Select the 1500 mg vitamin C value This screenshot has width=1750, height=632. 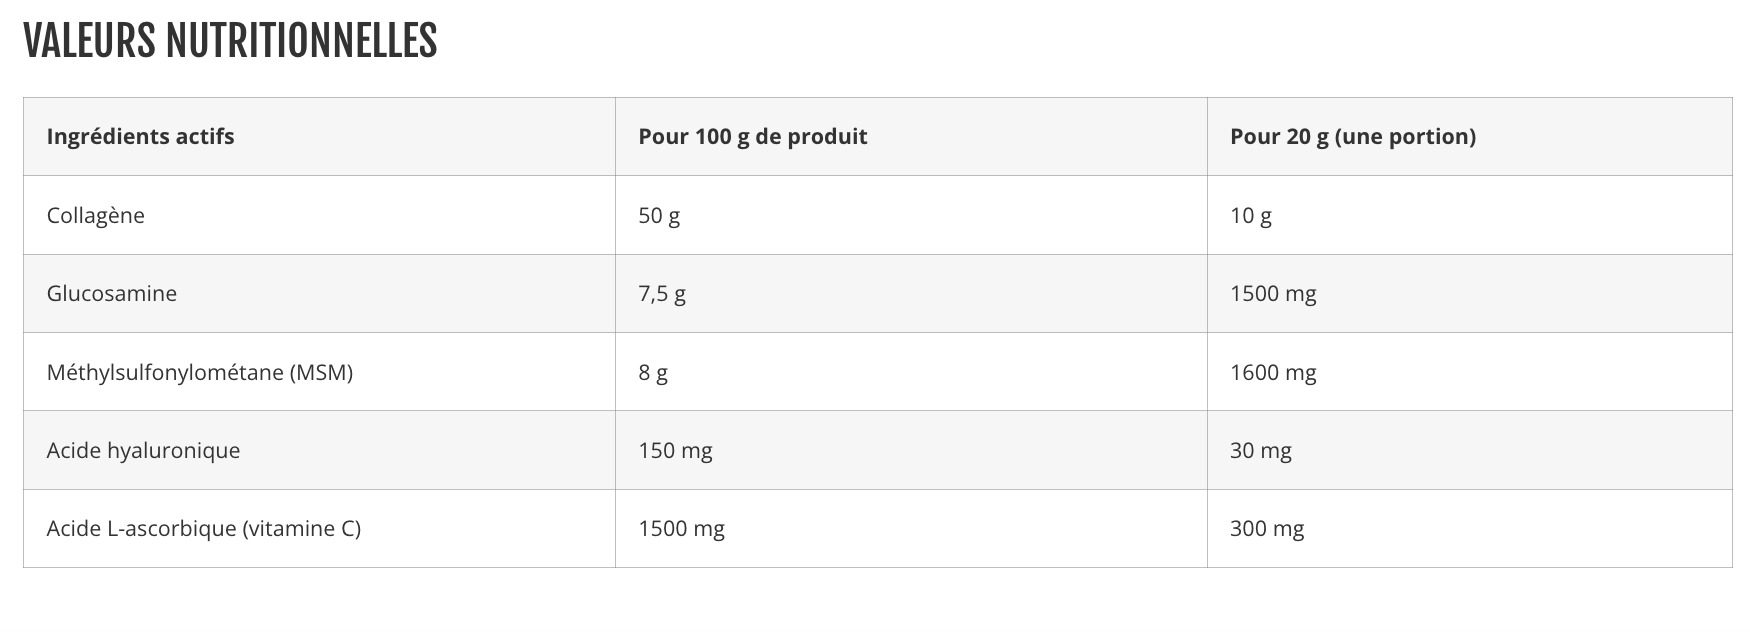(x=681, y=529)
